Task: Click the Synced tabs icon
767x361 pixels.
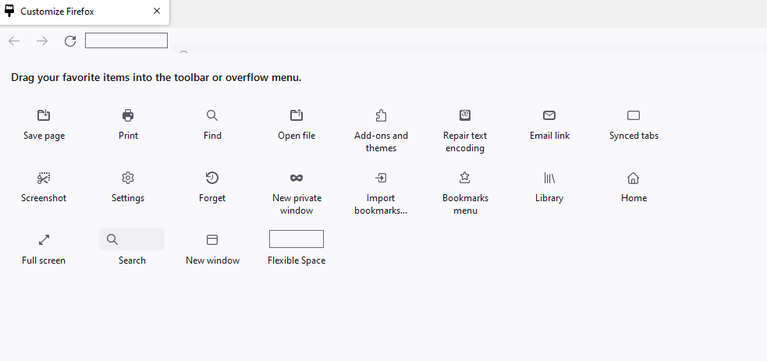Action: coord(633,115)
